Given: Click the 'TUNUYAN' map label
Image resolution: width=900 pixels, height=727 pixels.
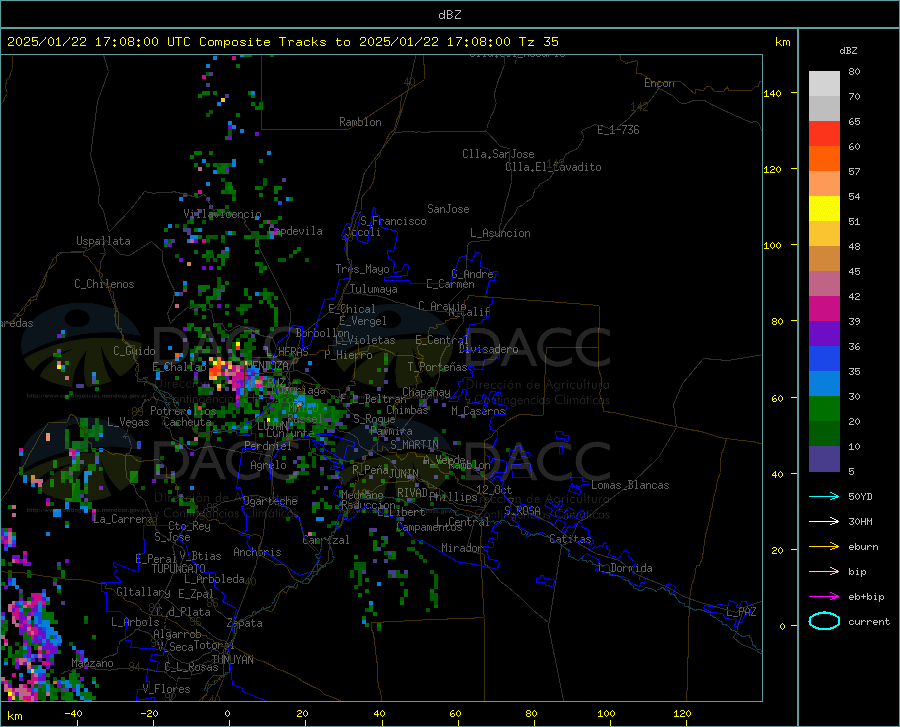Looking at the screenshot, I should 232,660.
